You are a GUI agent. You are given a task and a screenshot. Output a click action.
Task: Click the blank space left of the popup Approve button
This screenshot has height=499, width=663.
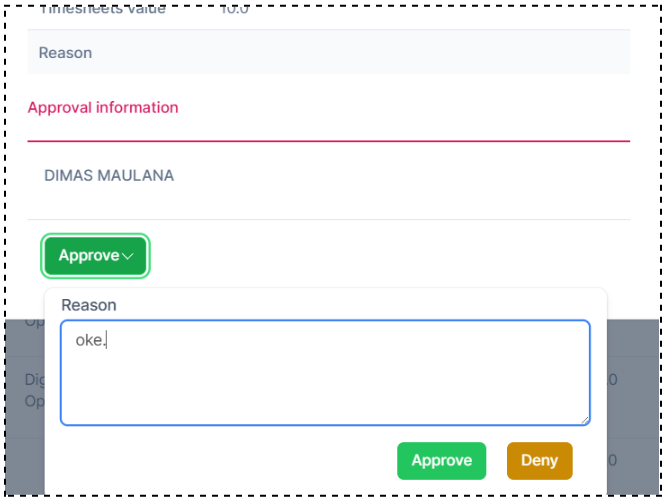(230, 461)
